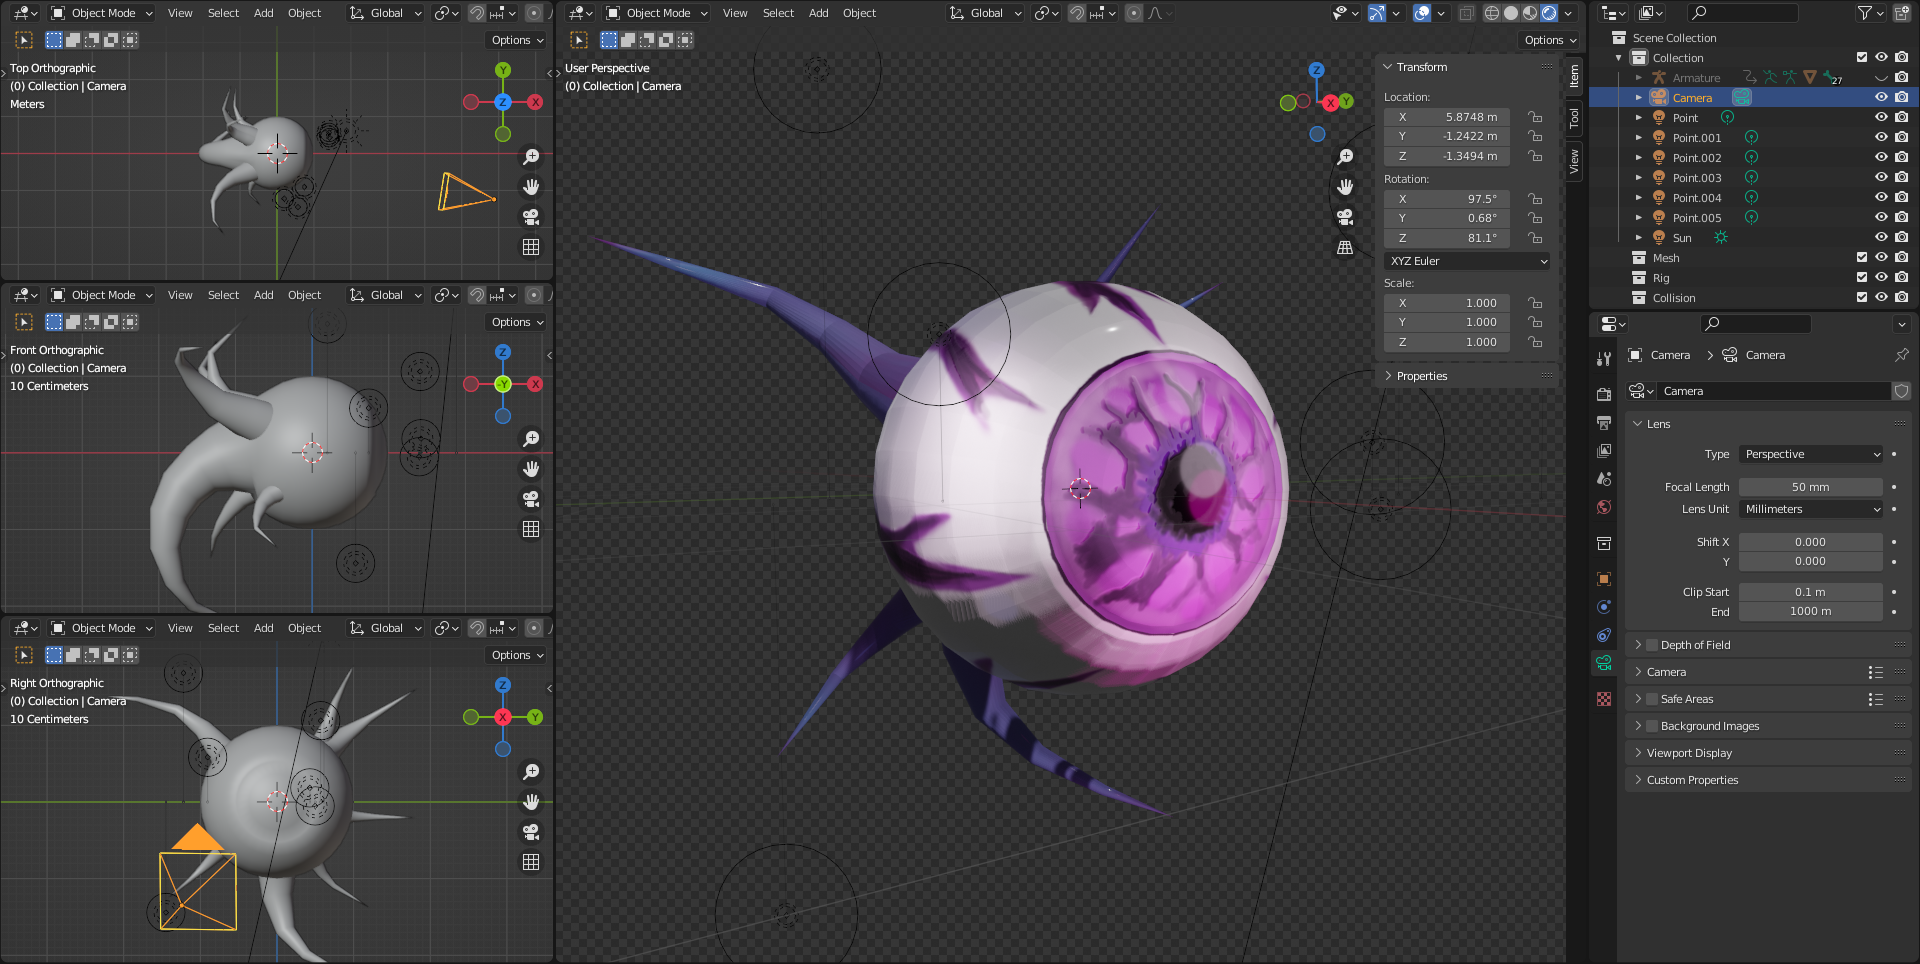
Task: Enable the Depth of Field checkbox
Action: click(x=1653, y=645)
